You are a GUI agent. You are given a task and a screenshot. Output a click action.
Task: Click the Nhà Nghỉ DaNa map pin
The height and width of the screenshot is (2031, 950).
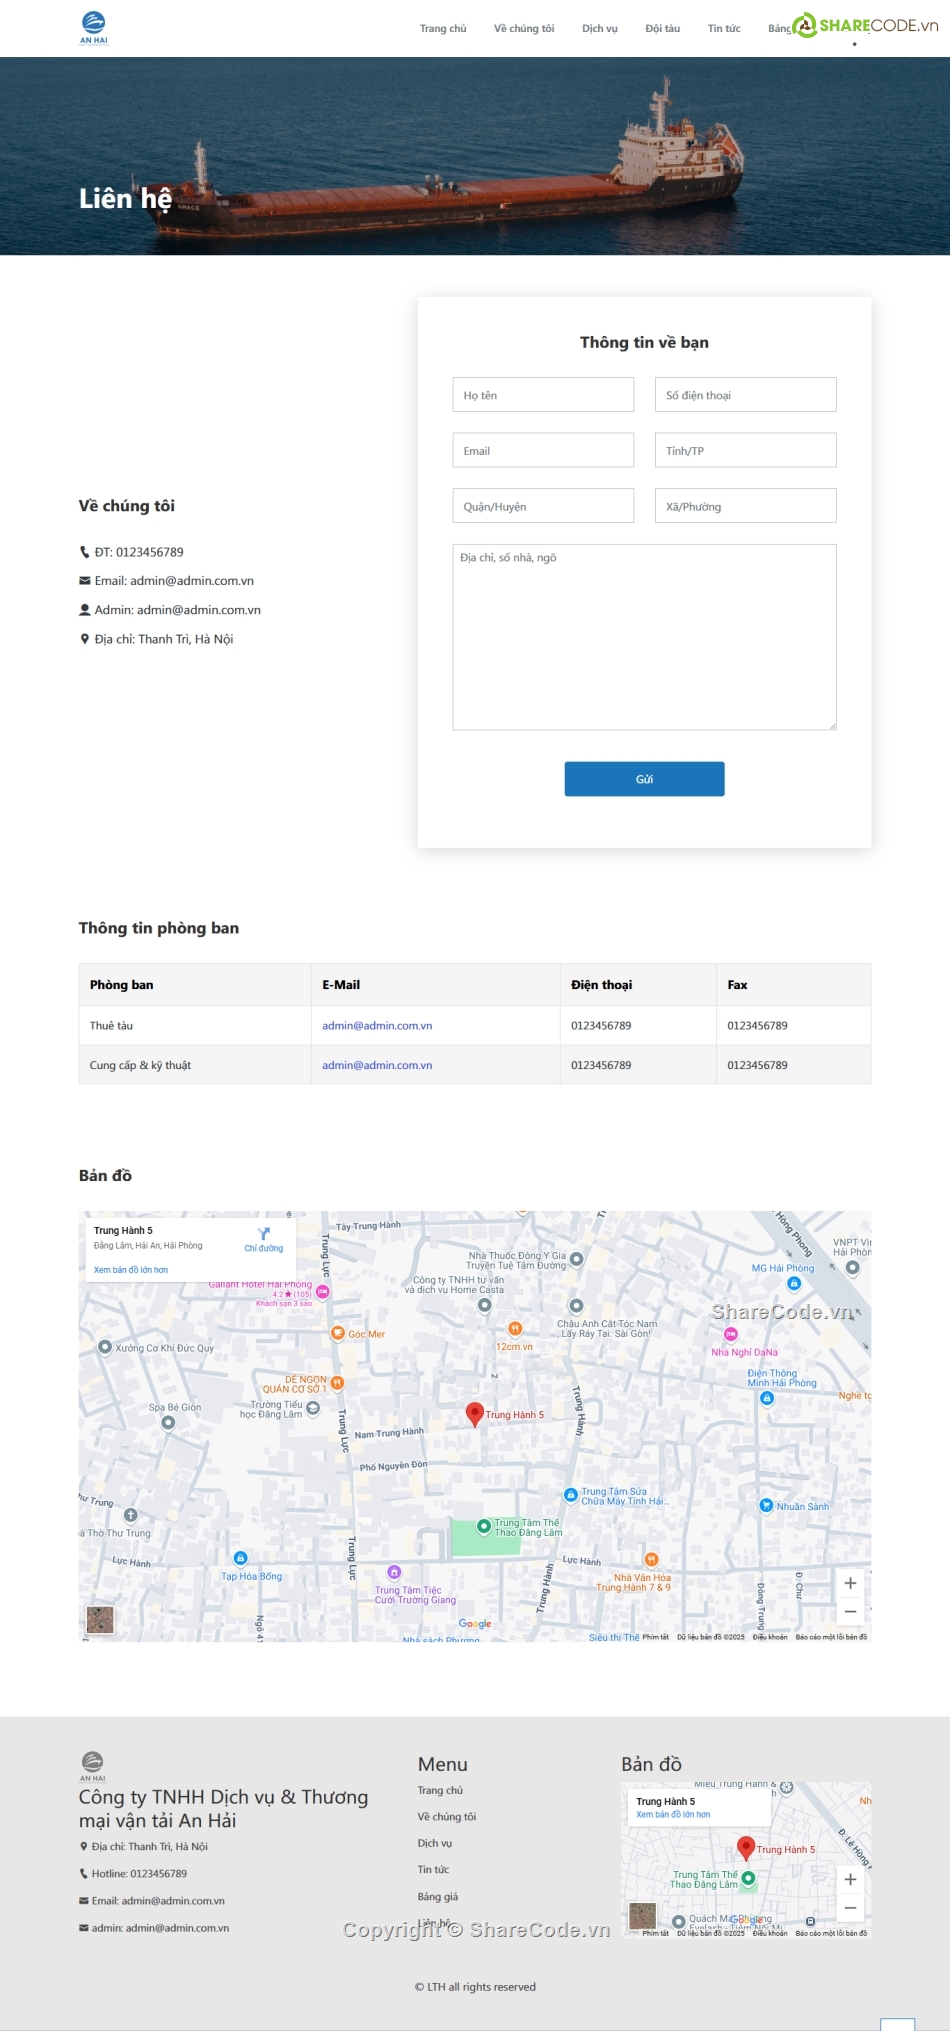(731, 1335)
